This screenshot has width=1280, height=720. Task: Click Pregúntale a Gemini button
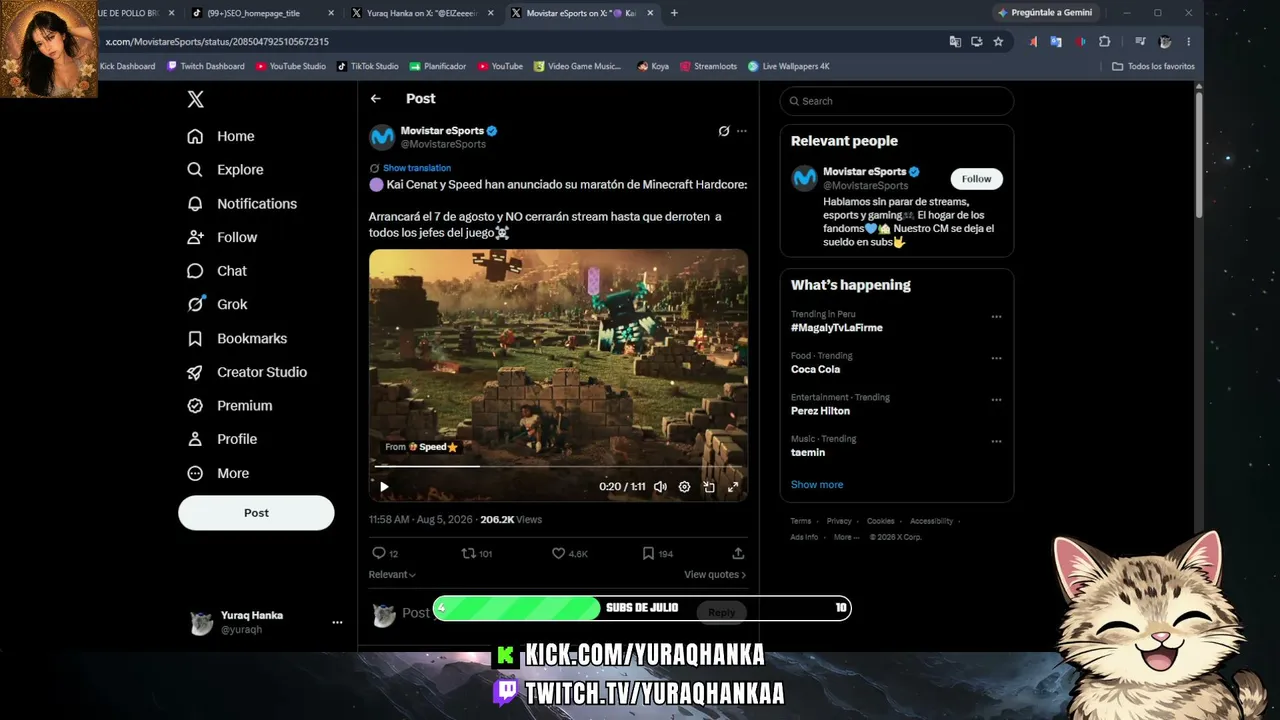pos(1048,13)
